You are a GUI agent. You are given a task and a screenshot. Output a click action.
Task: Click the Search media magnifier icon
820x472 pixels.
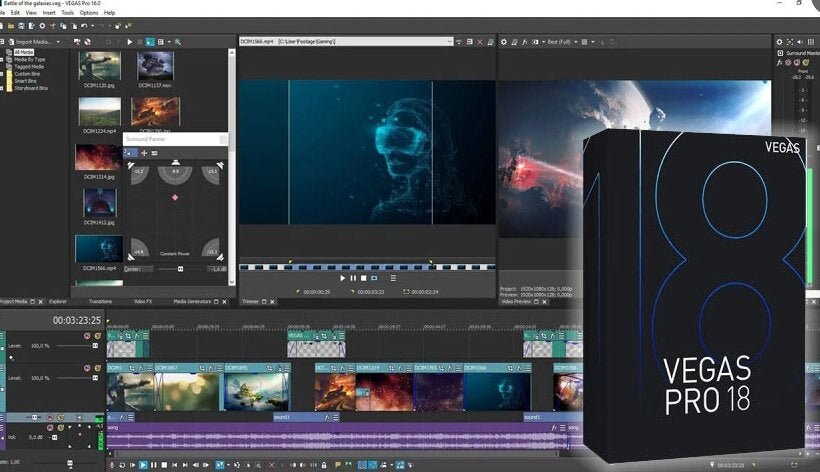coord(178,42)
